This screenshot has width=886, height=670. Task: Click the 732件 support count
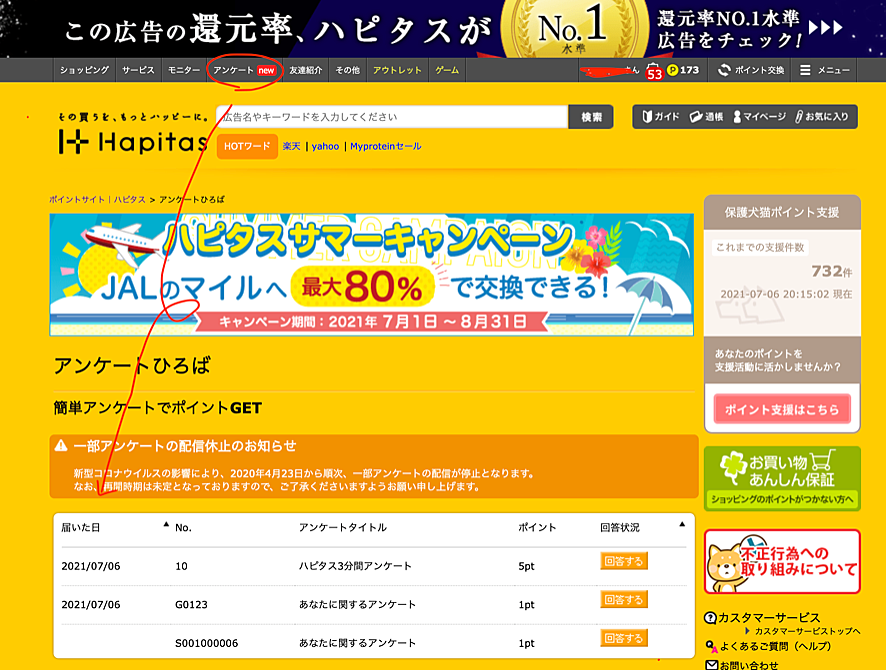click(832, 272)
